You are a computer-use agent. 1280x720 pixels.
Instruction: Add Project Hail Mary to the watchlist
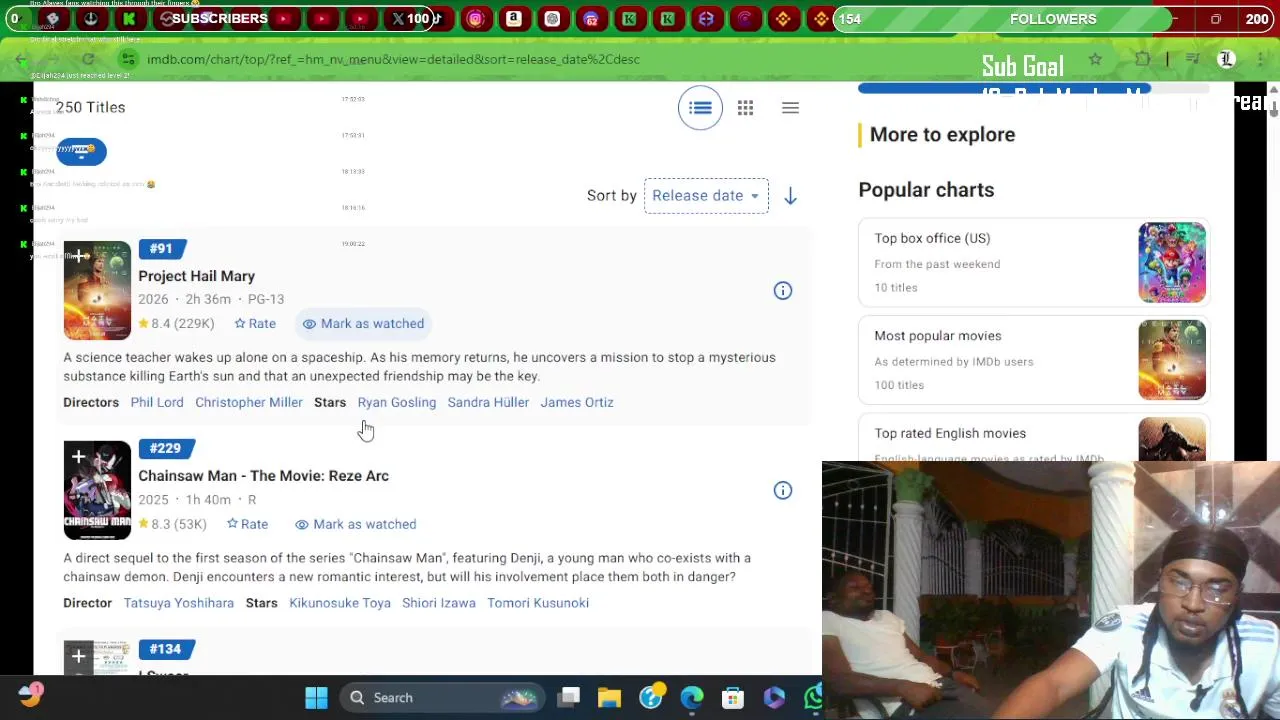[x=78, y=256]
